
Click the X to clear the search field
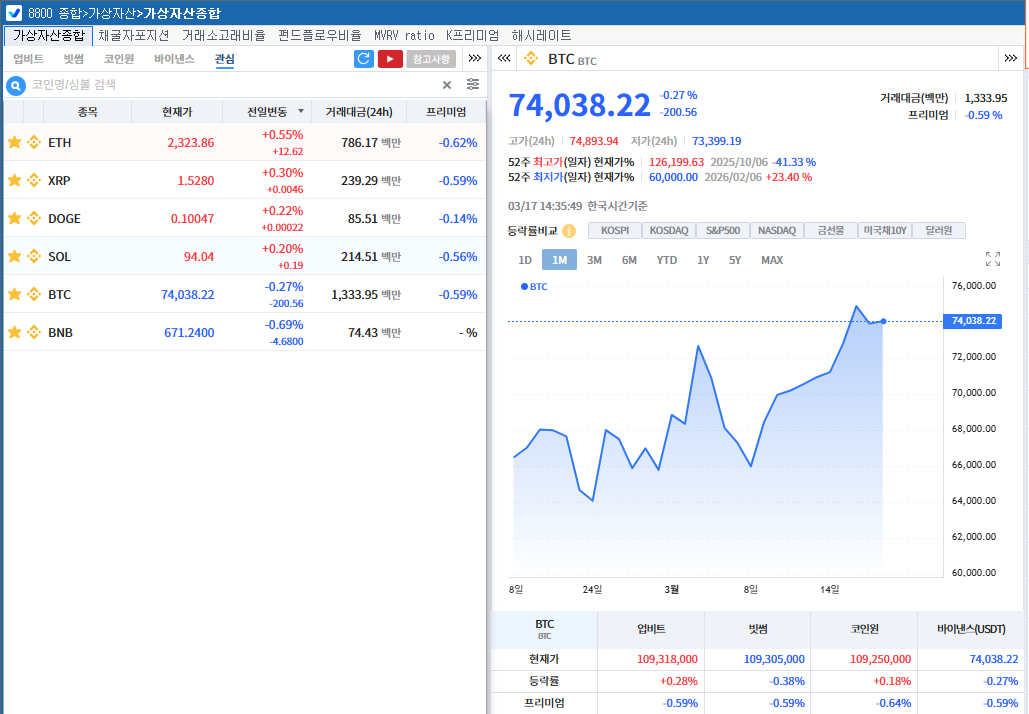click(447, 84)
